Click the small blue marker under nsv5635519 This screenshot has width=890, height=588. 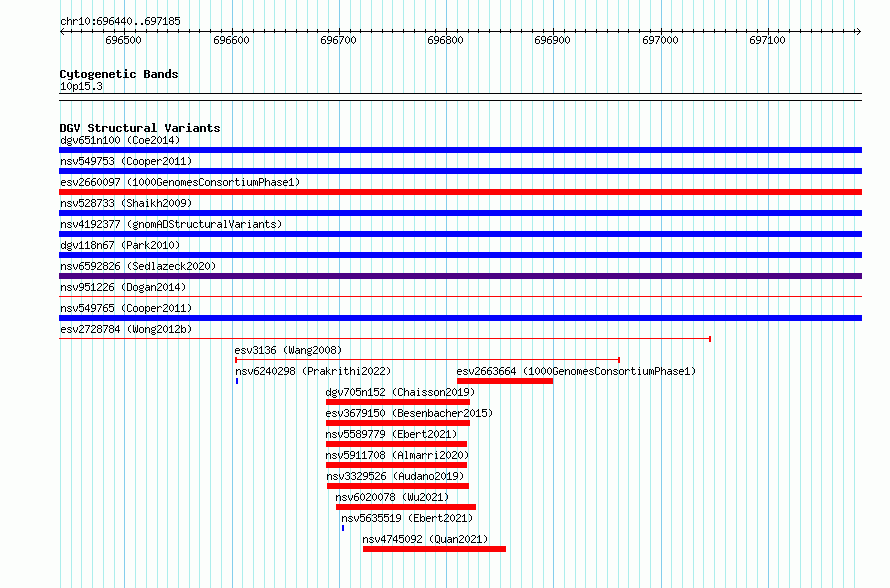click(x=343, y=528)
